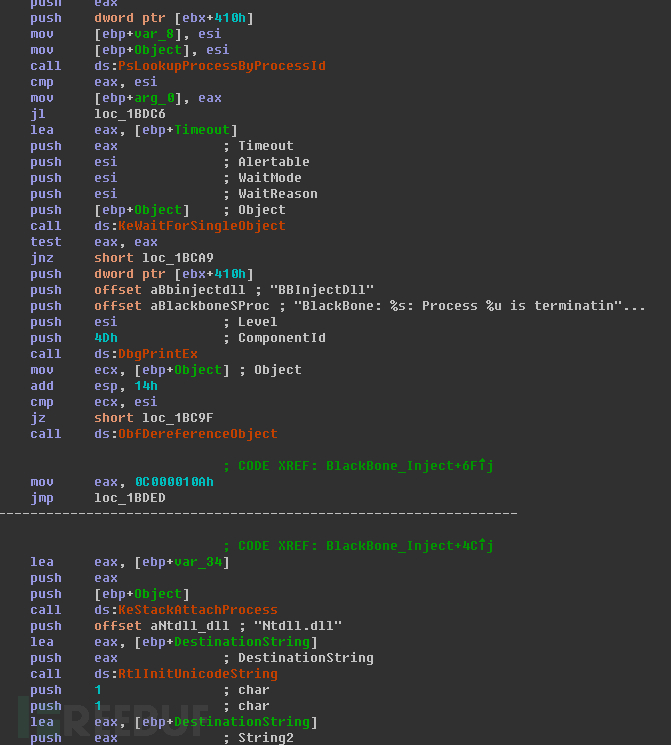Follow CODE XREF BlackBone_Inject+6F
This screenshot has width=671, height=745.
coord(358,466)
